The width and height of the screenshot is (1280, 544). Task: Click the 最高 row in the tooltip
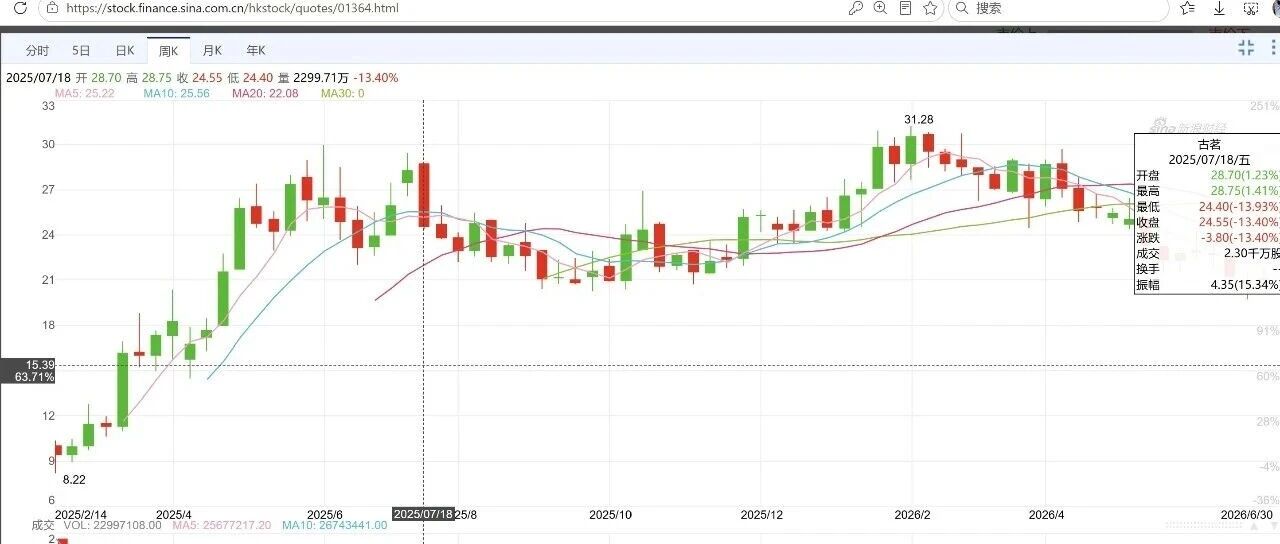(x=1207, y=190)
